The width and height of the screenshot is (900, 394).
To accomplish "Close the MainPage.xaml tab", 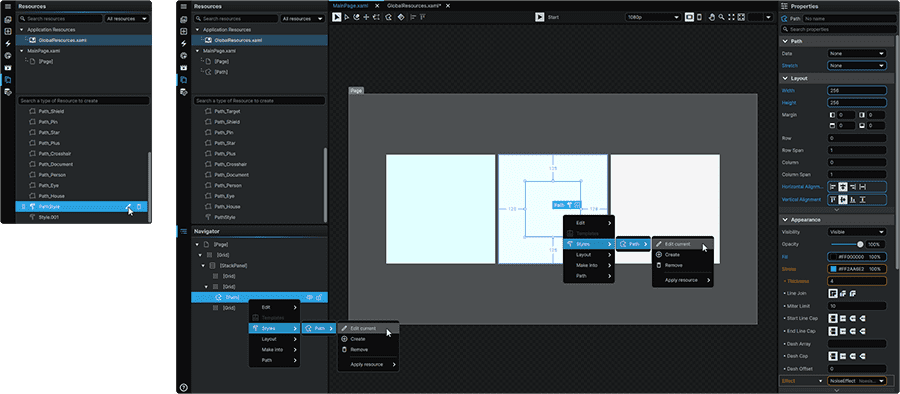I will (377, 5).
